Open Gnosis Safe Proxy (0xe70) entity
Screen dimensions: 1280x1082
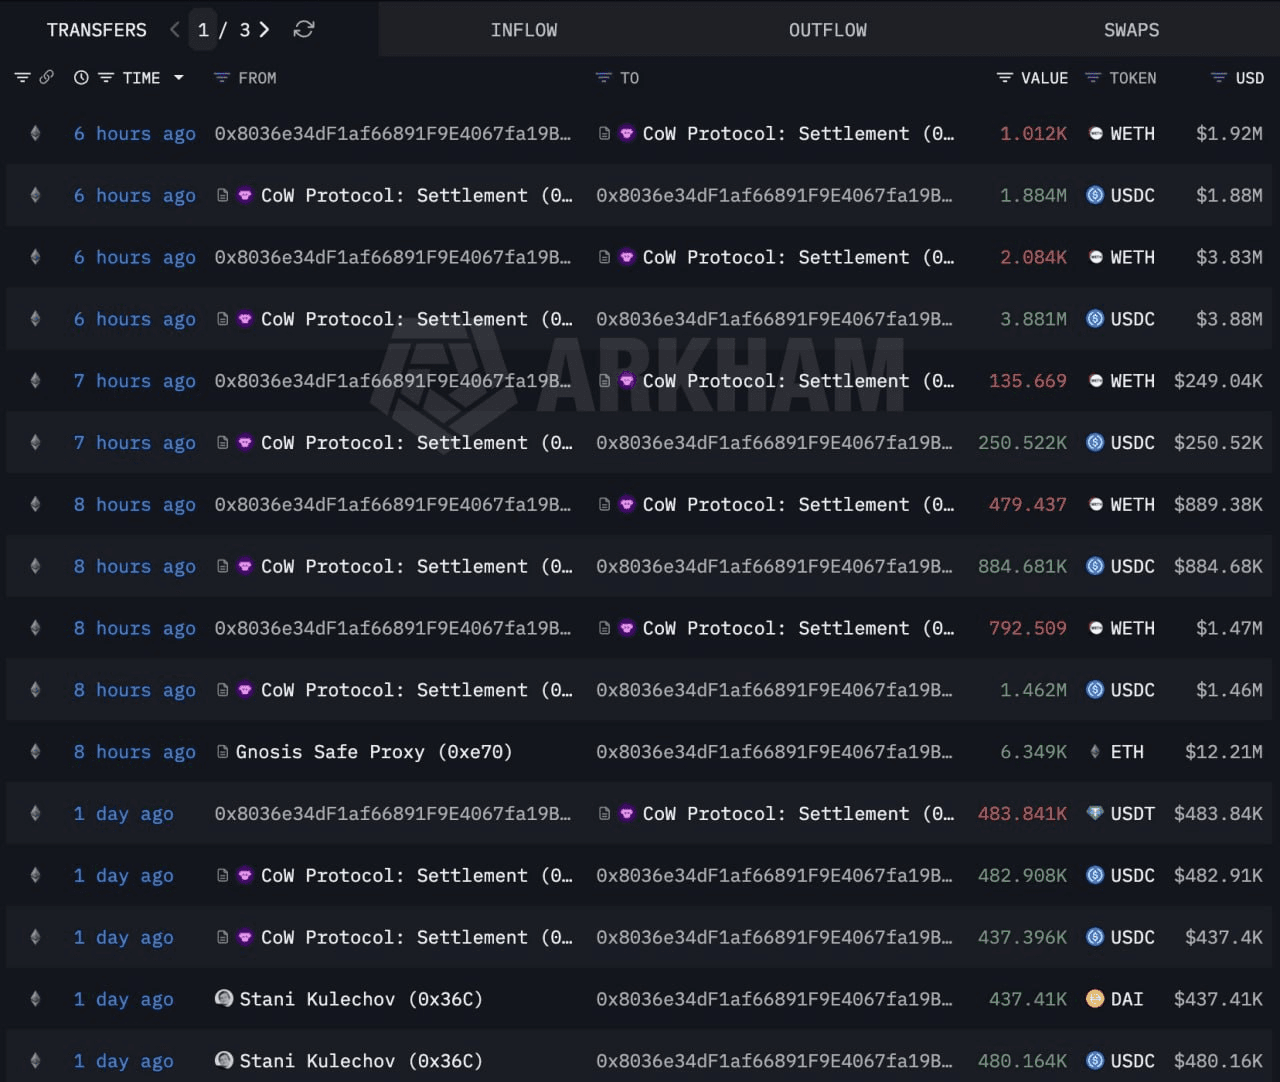tap(377, 751)
